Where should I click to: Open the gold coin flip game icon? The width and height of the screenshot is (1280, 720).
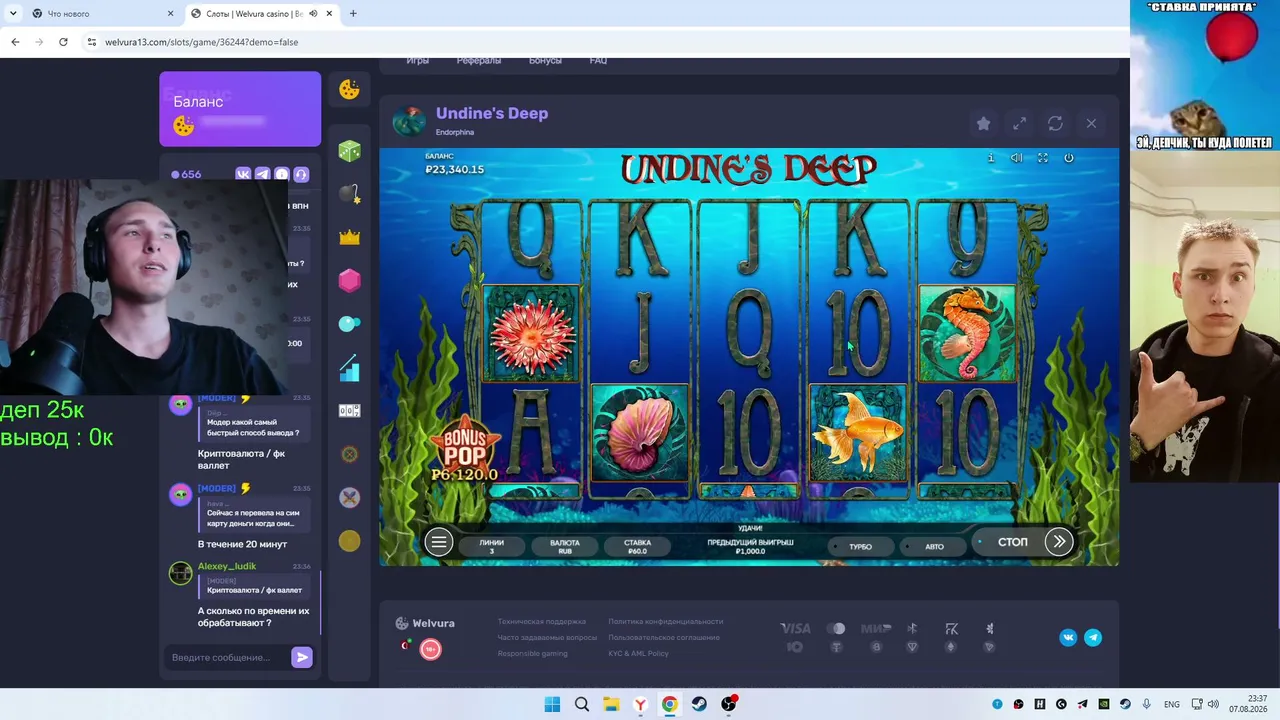tap(349, 541)
